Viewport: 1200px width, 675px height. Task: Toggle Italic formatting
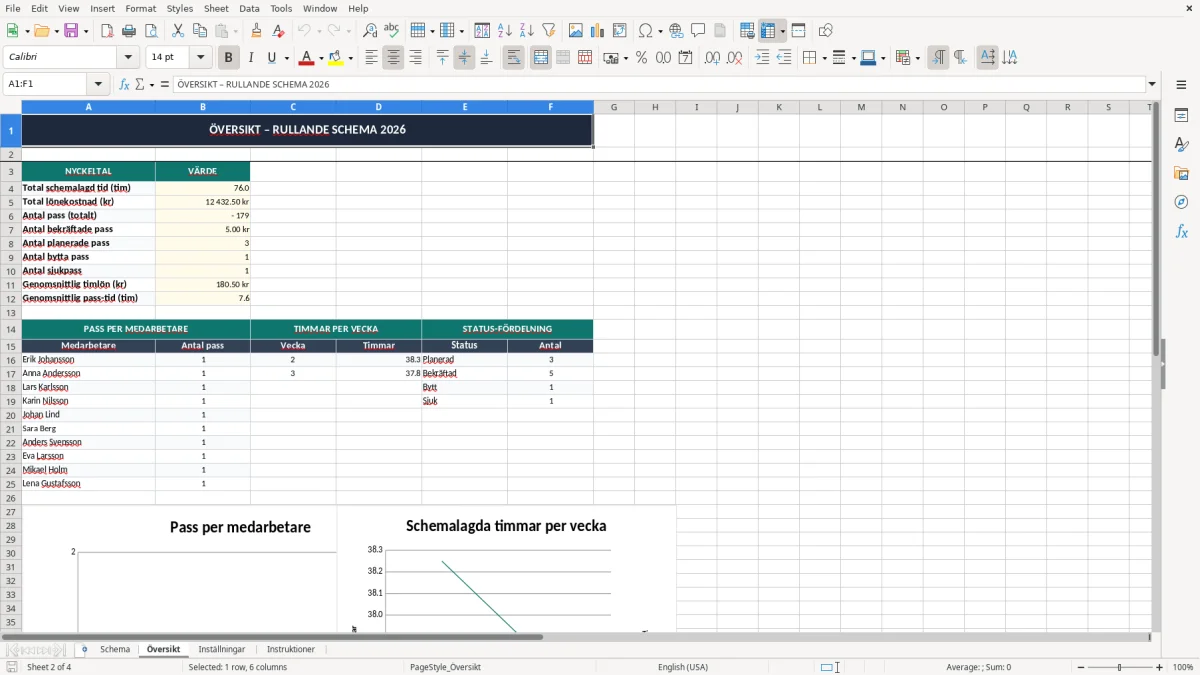[251, 58]
